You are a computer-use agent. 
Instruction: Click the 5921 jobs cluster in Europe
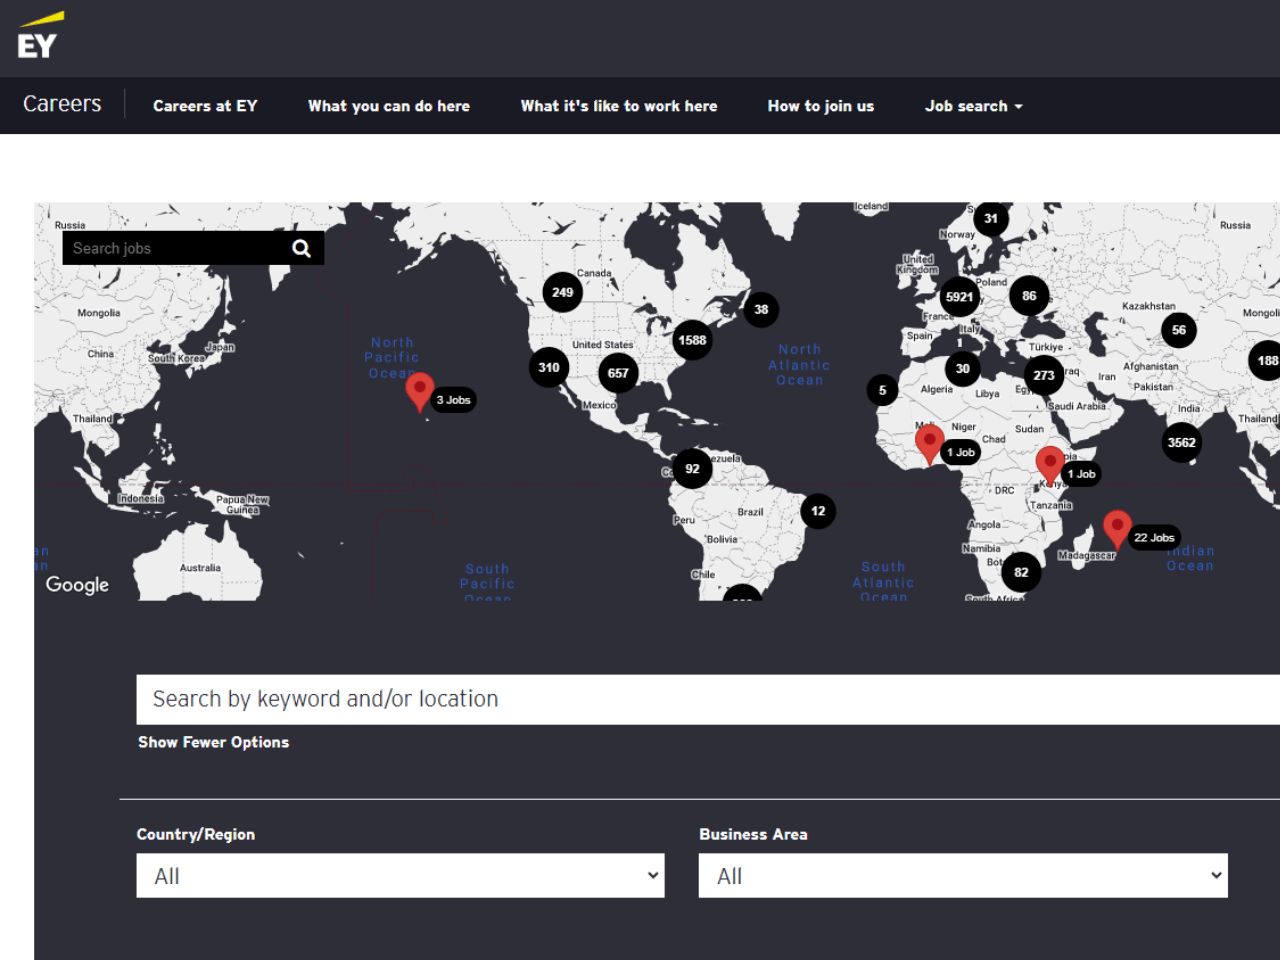point(959,296)
